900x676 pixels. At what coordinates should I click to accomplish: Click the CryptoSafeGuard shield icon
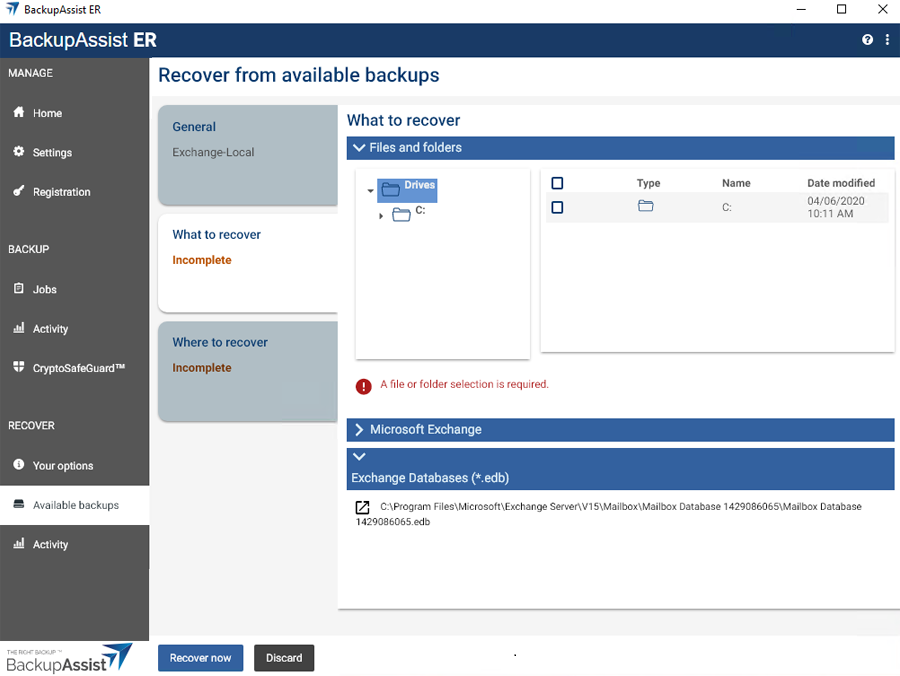pyautogui.click(x=19, y=367)
